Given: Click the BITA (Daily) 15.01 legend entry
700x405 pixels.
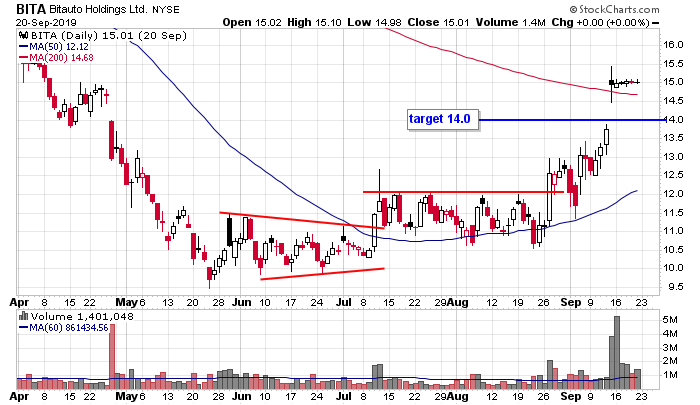Looking at the screenshot, I should [108, 36].
